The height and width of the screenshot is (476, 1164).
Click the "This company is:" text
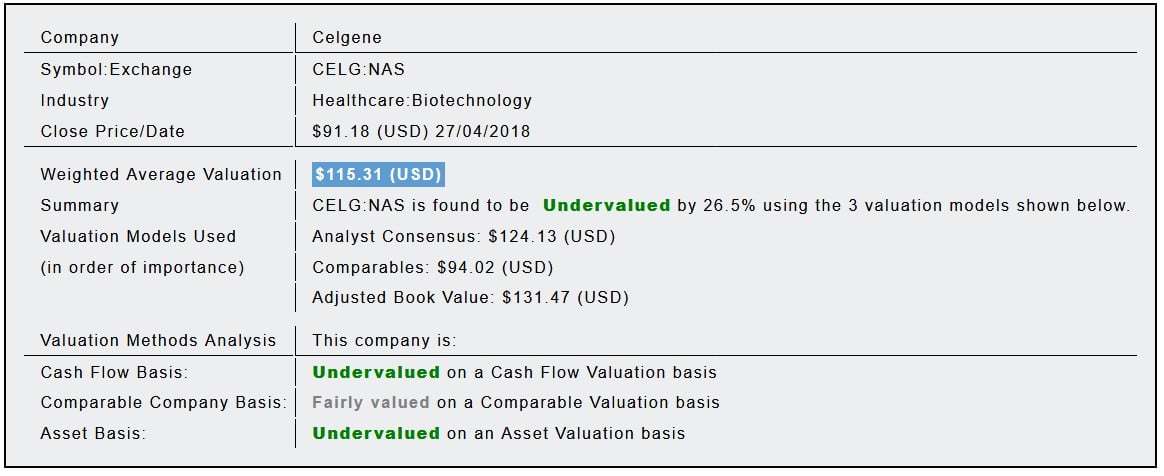point(384,340)
